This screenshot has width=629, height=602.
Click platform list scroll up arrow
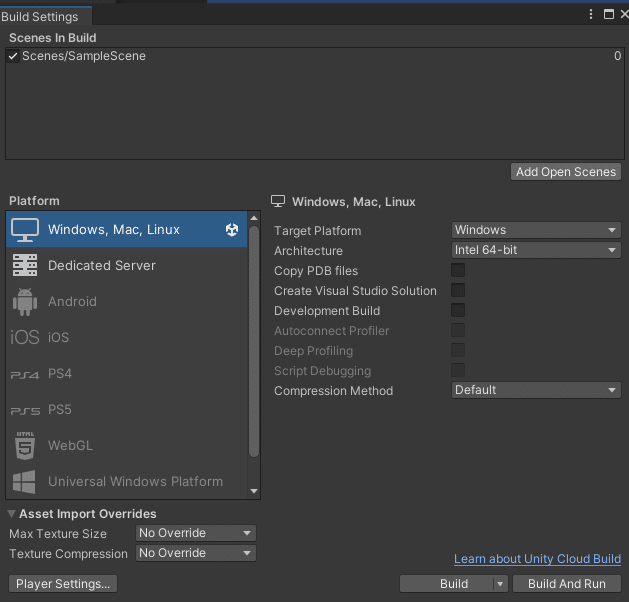254,218
